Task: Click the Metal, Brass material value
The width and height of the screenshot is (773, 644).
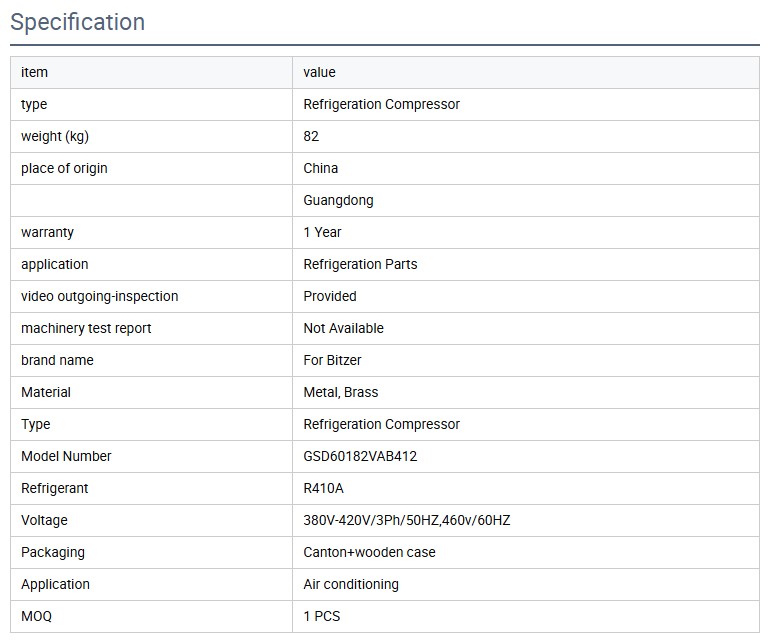Action: point(340,392)
